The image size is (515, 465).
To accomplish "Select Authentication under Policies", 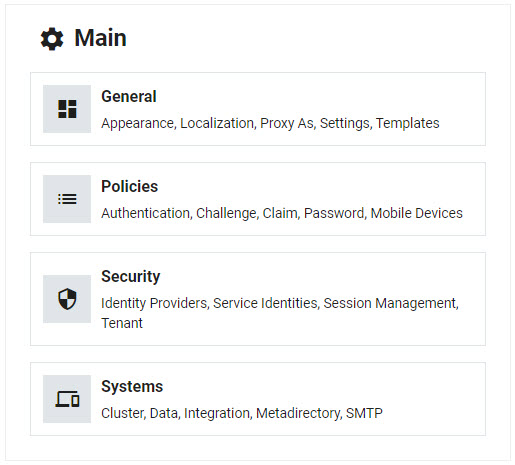I will (146, 213).
